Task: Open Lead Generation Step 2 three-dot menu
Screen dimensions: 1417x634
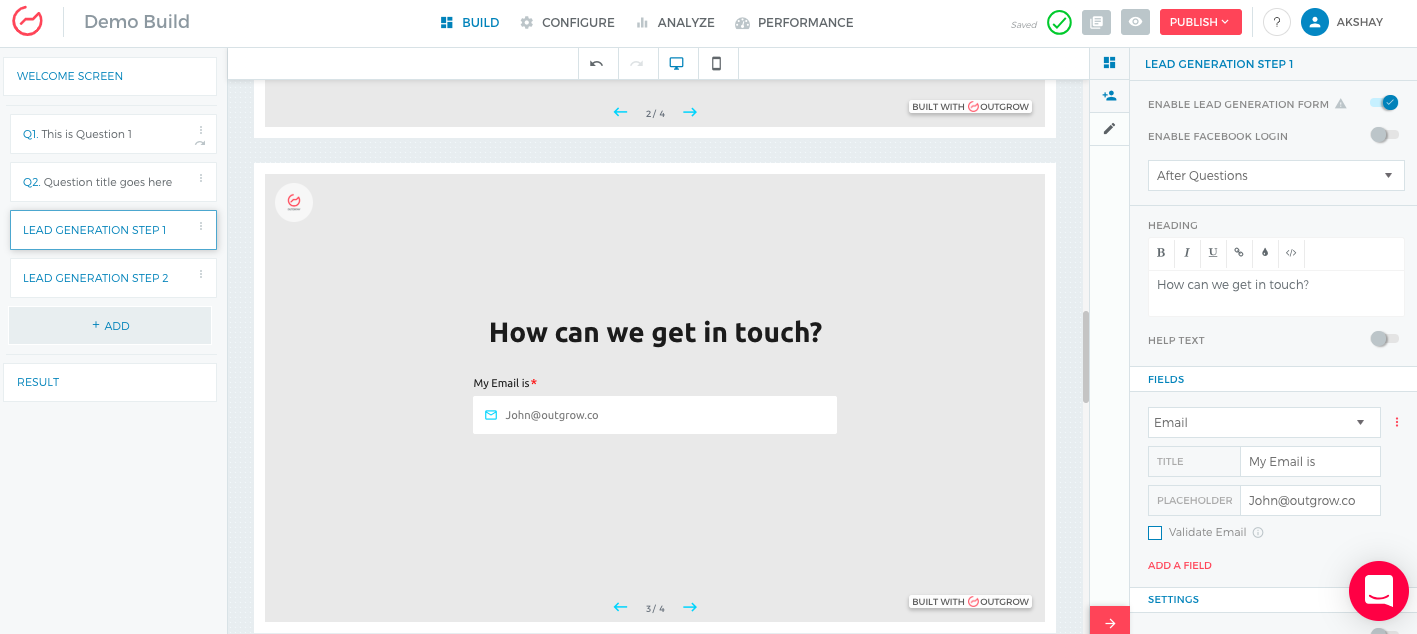Action: [201, 274]
